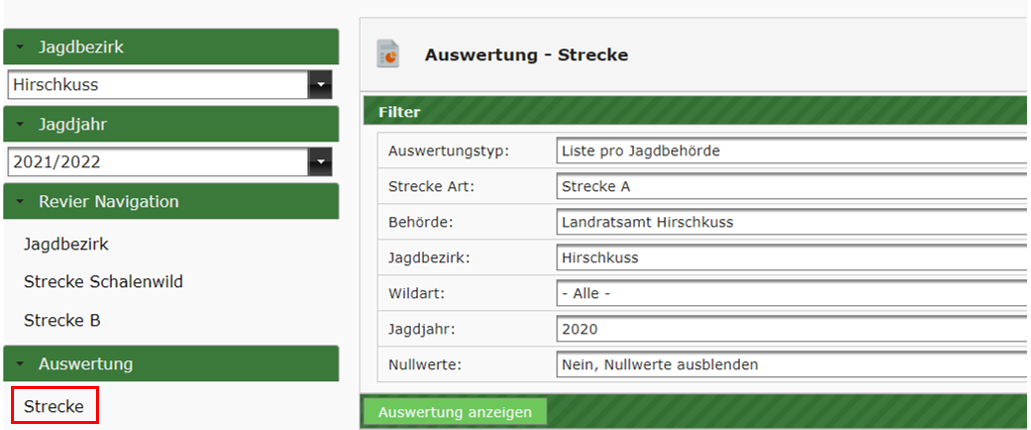The height and width of the screenshot is (430, 1031).
Task: Change the Jagdjahr filter value 2020
Action: pos(791,329)
